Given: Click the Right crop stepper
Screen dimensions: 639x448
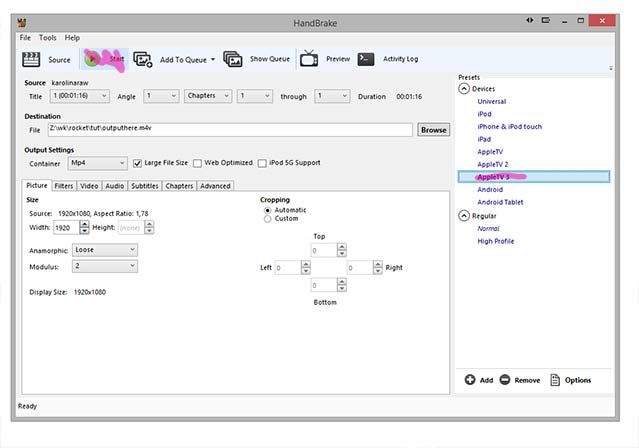Looking at the screenshot, I should pos(378,267).
